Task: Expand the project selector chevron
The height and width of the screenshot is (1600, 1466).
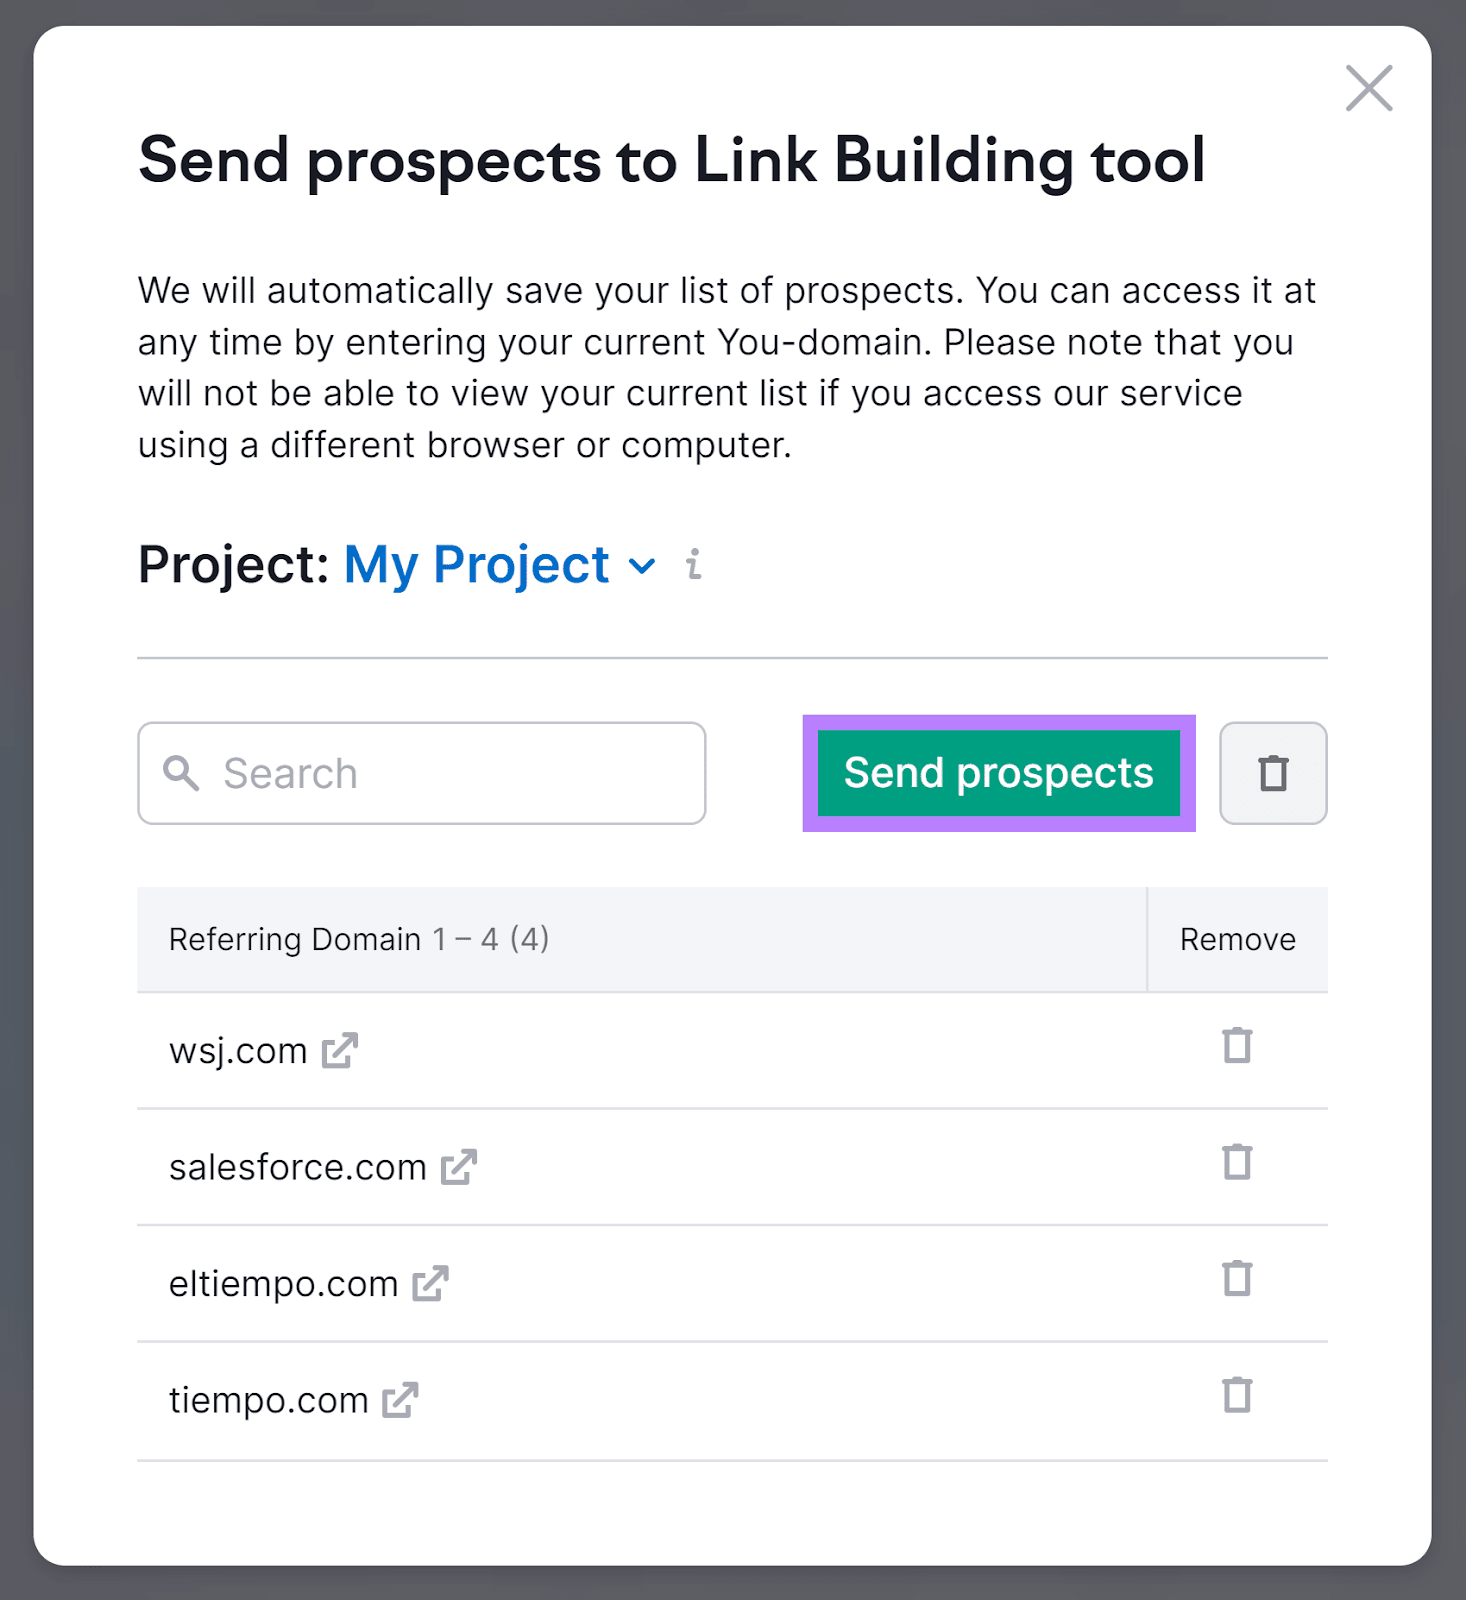Action: [x=641, y=566]
